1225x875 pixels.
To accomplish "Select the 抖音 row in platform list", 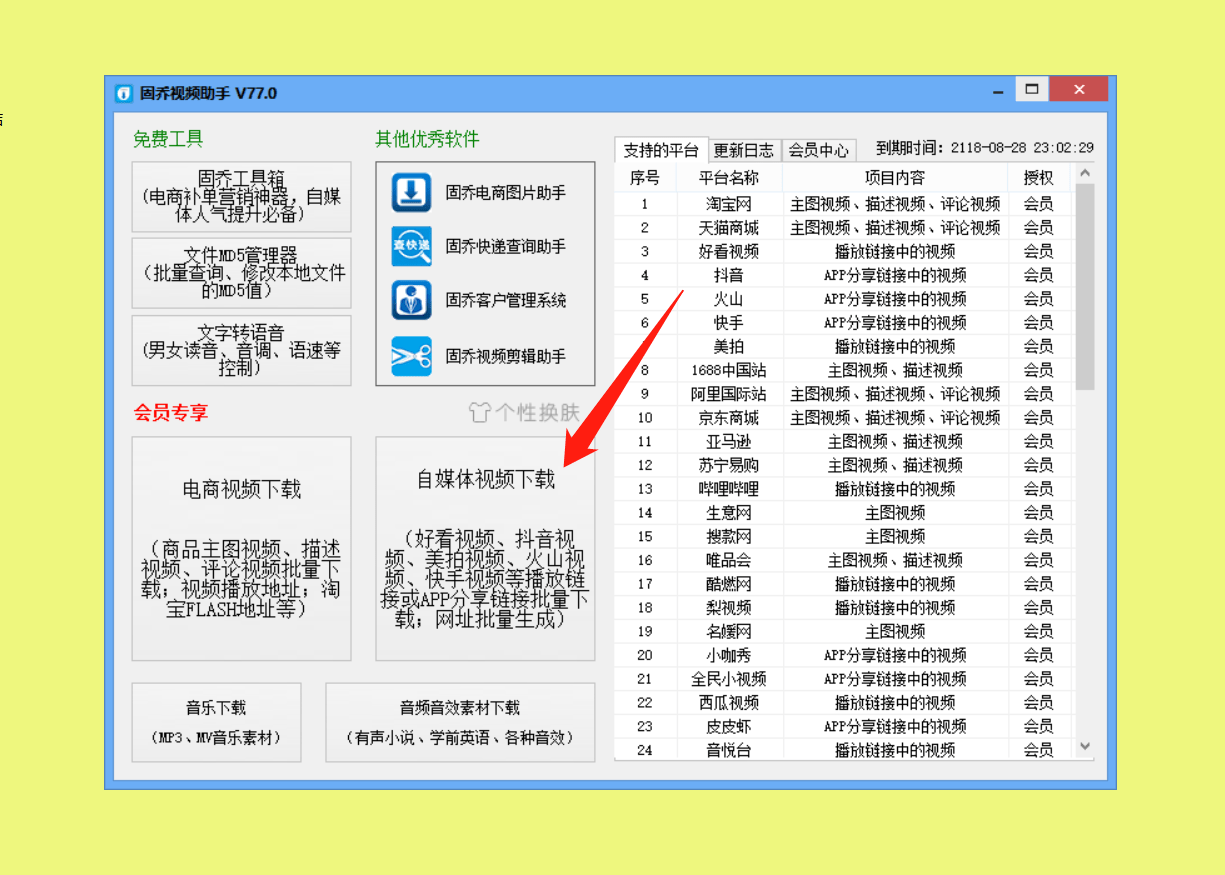I will click(x=728, y=275).
